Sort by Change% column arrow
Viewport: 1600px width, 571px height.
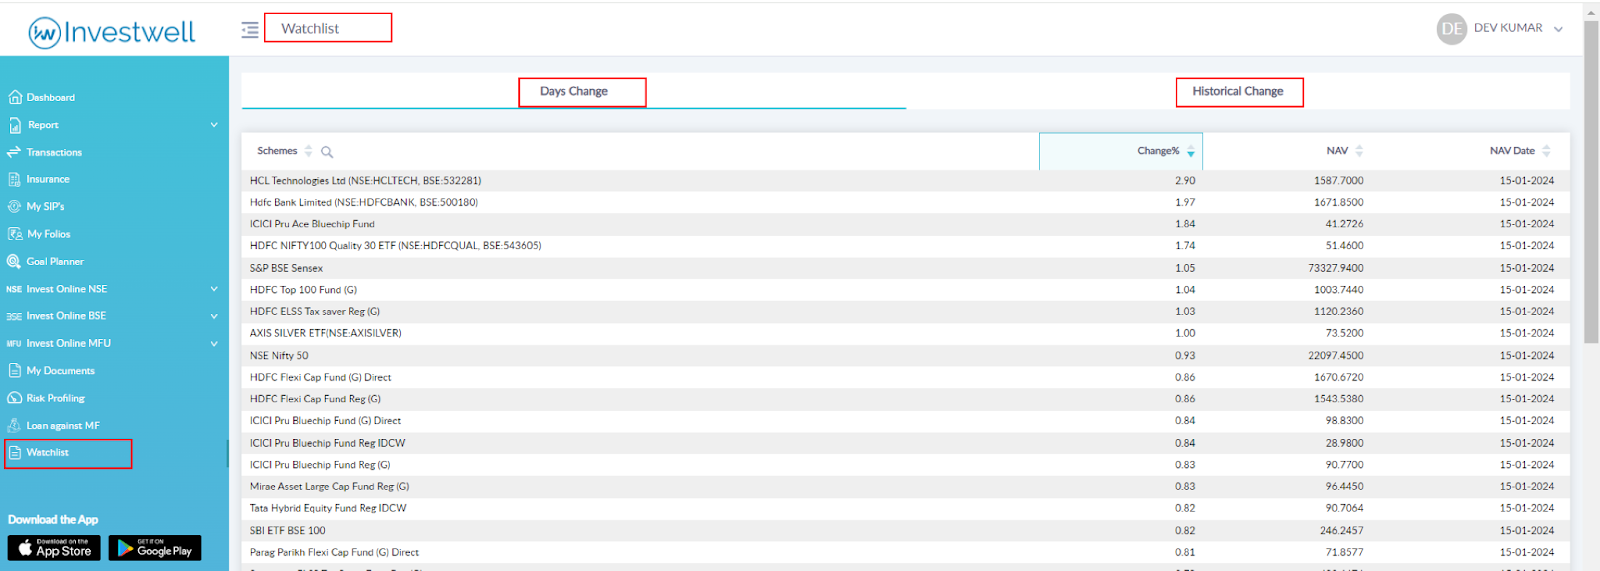[x=1190, y=152]
